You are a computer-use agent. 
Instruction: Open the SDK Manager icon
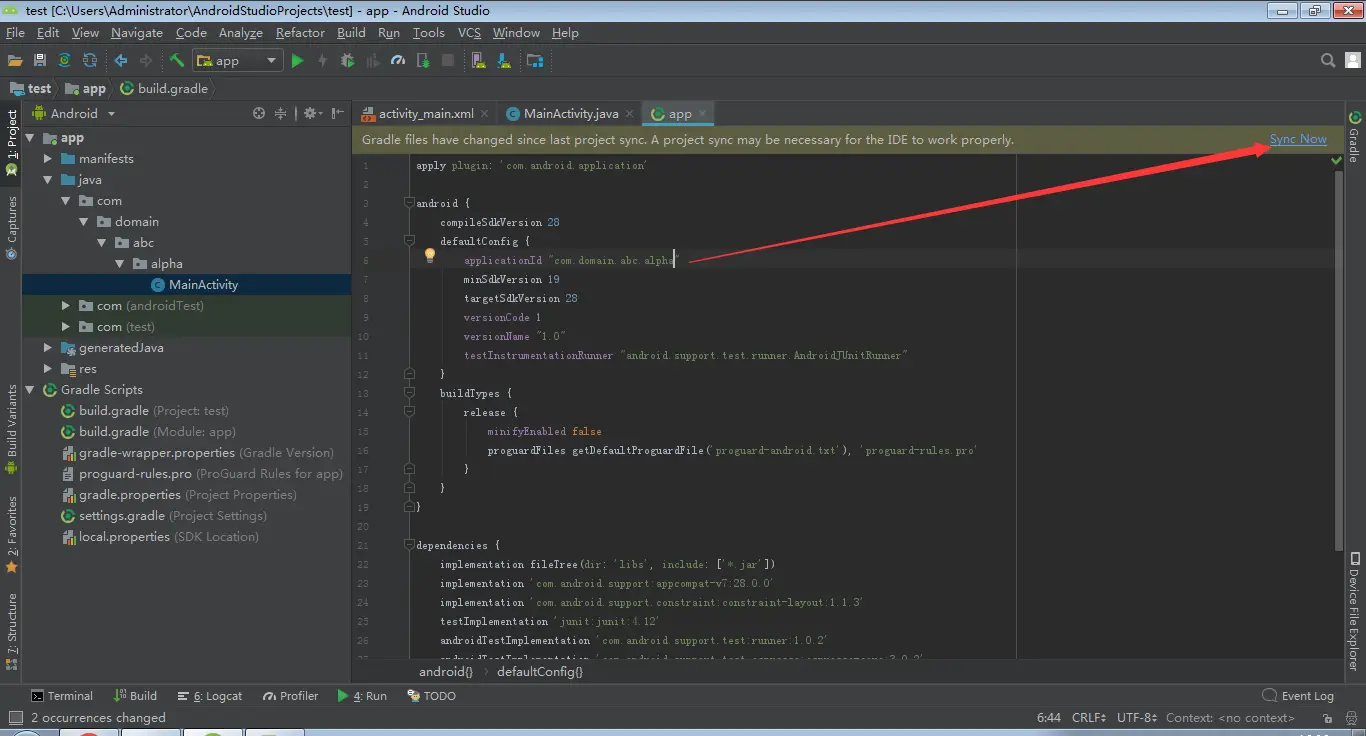pos(505,61)
